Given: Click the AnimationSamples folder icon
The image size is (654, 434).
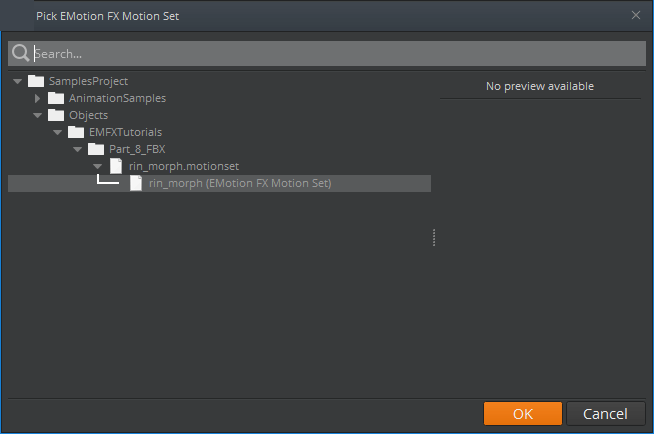Looking at the screenshot, I should click(x=56, y=98).
